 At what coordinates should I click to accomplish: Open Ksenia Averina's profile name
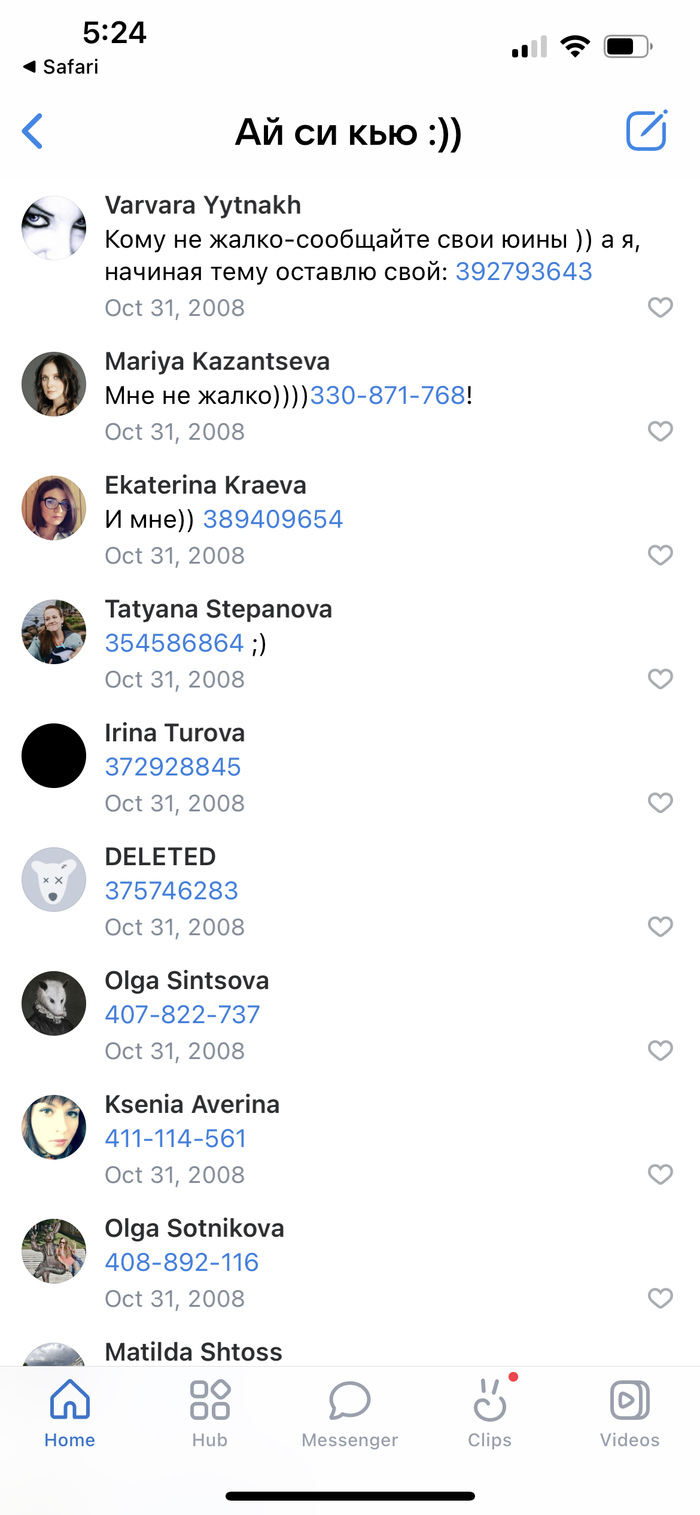coord(192,1105)
